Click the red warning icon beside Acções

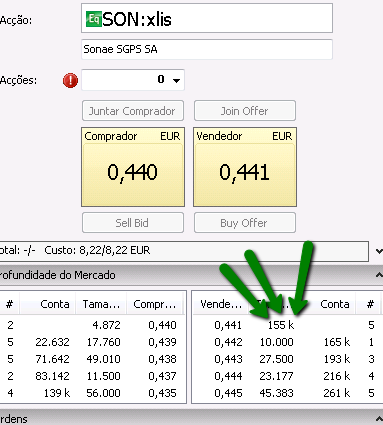pyautogui.click(x=70, y=80)
